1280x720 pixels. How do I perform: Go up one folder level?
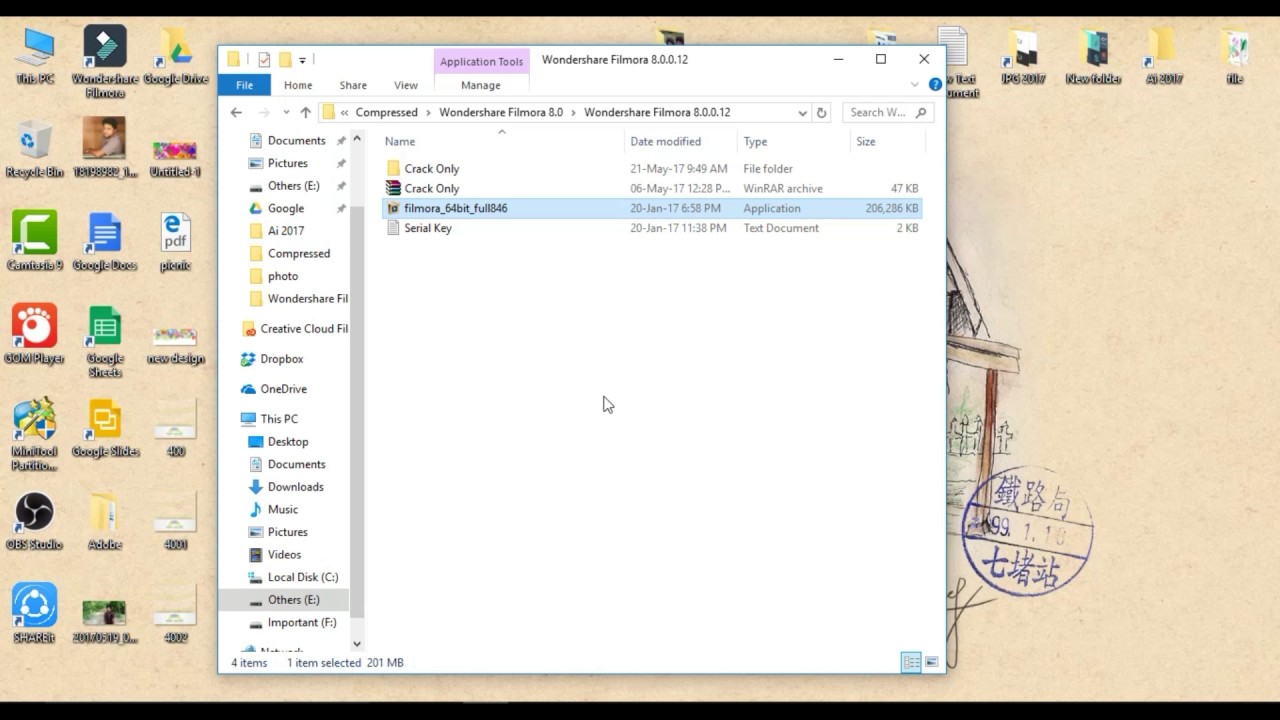306,113
